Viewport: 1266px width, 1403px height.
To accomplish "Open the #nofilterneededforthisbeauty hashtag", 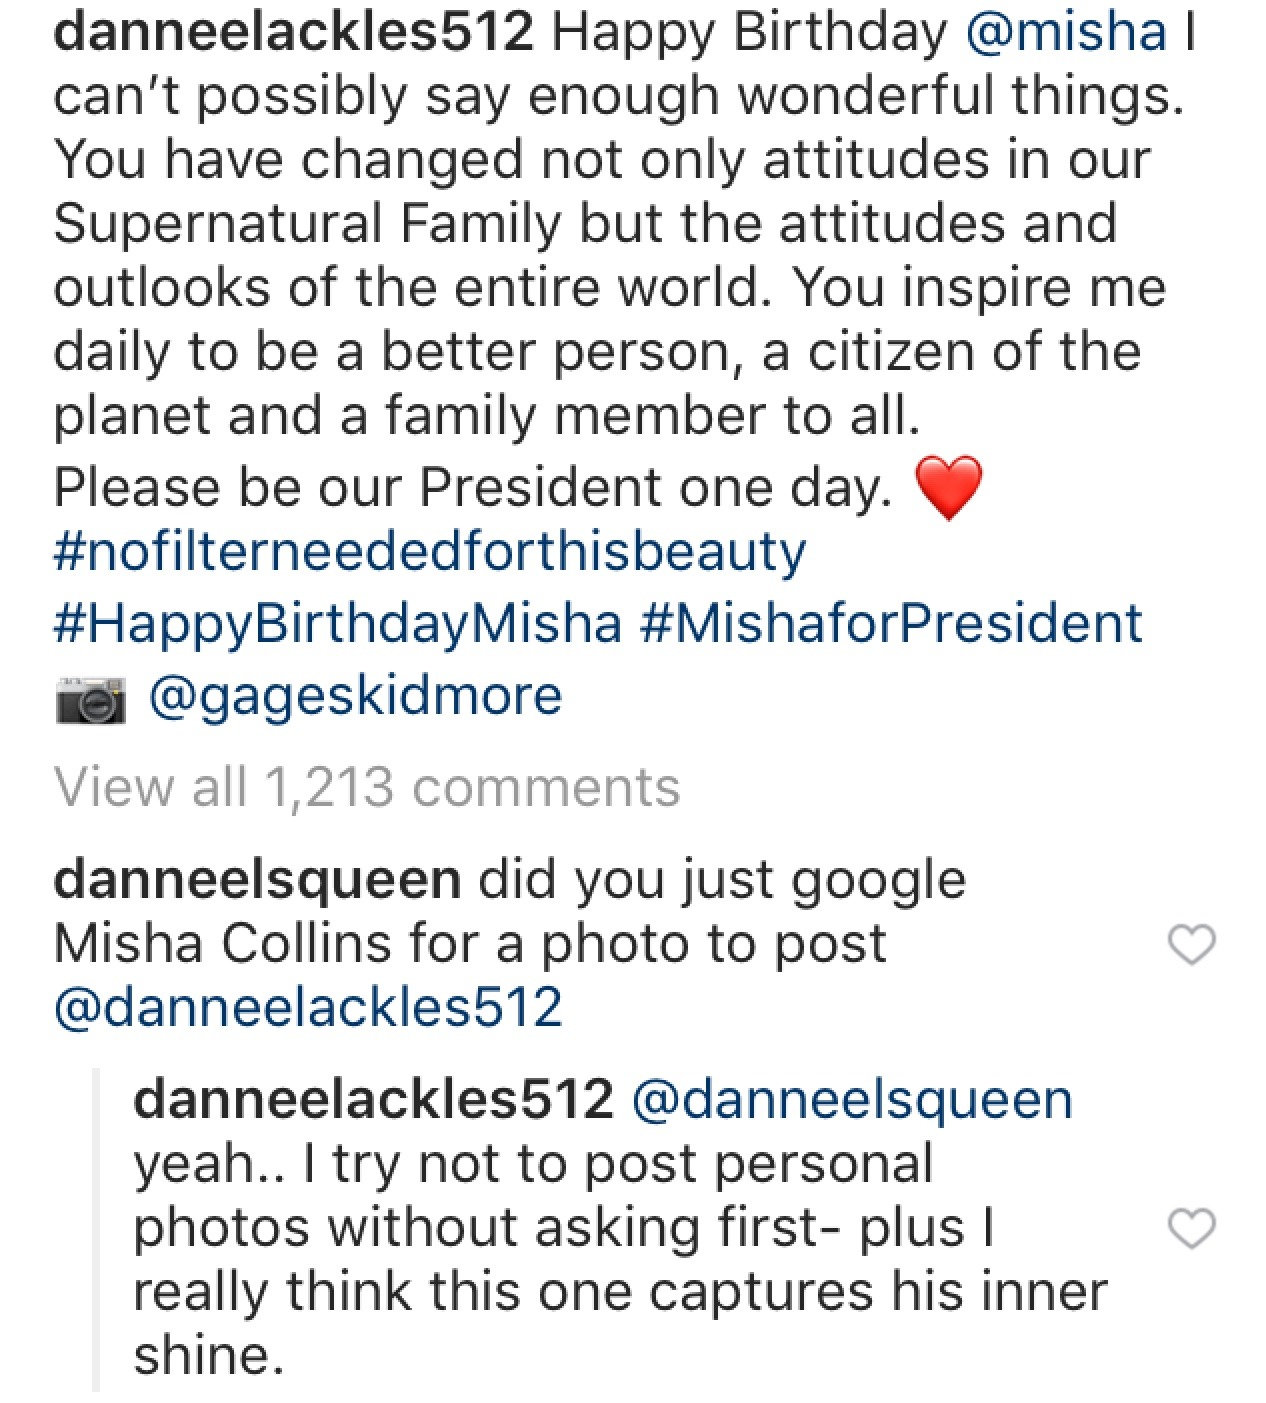I will pyautogui.click(x=429, y=552).
